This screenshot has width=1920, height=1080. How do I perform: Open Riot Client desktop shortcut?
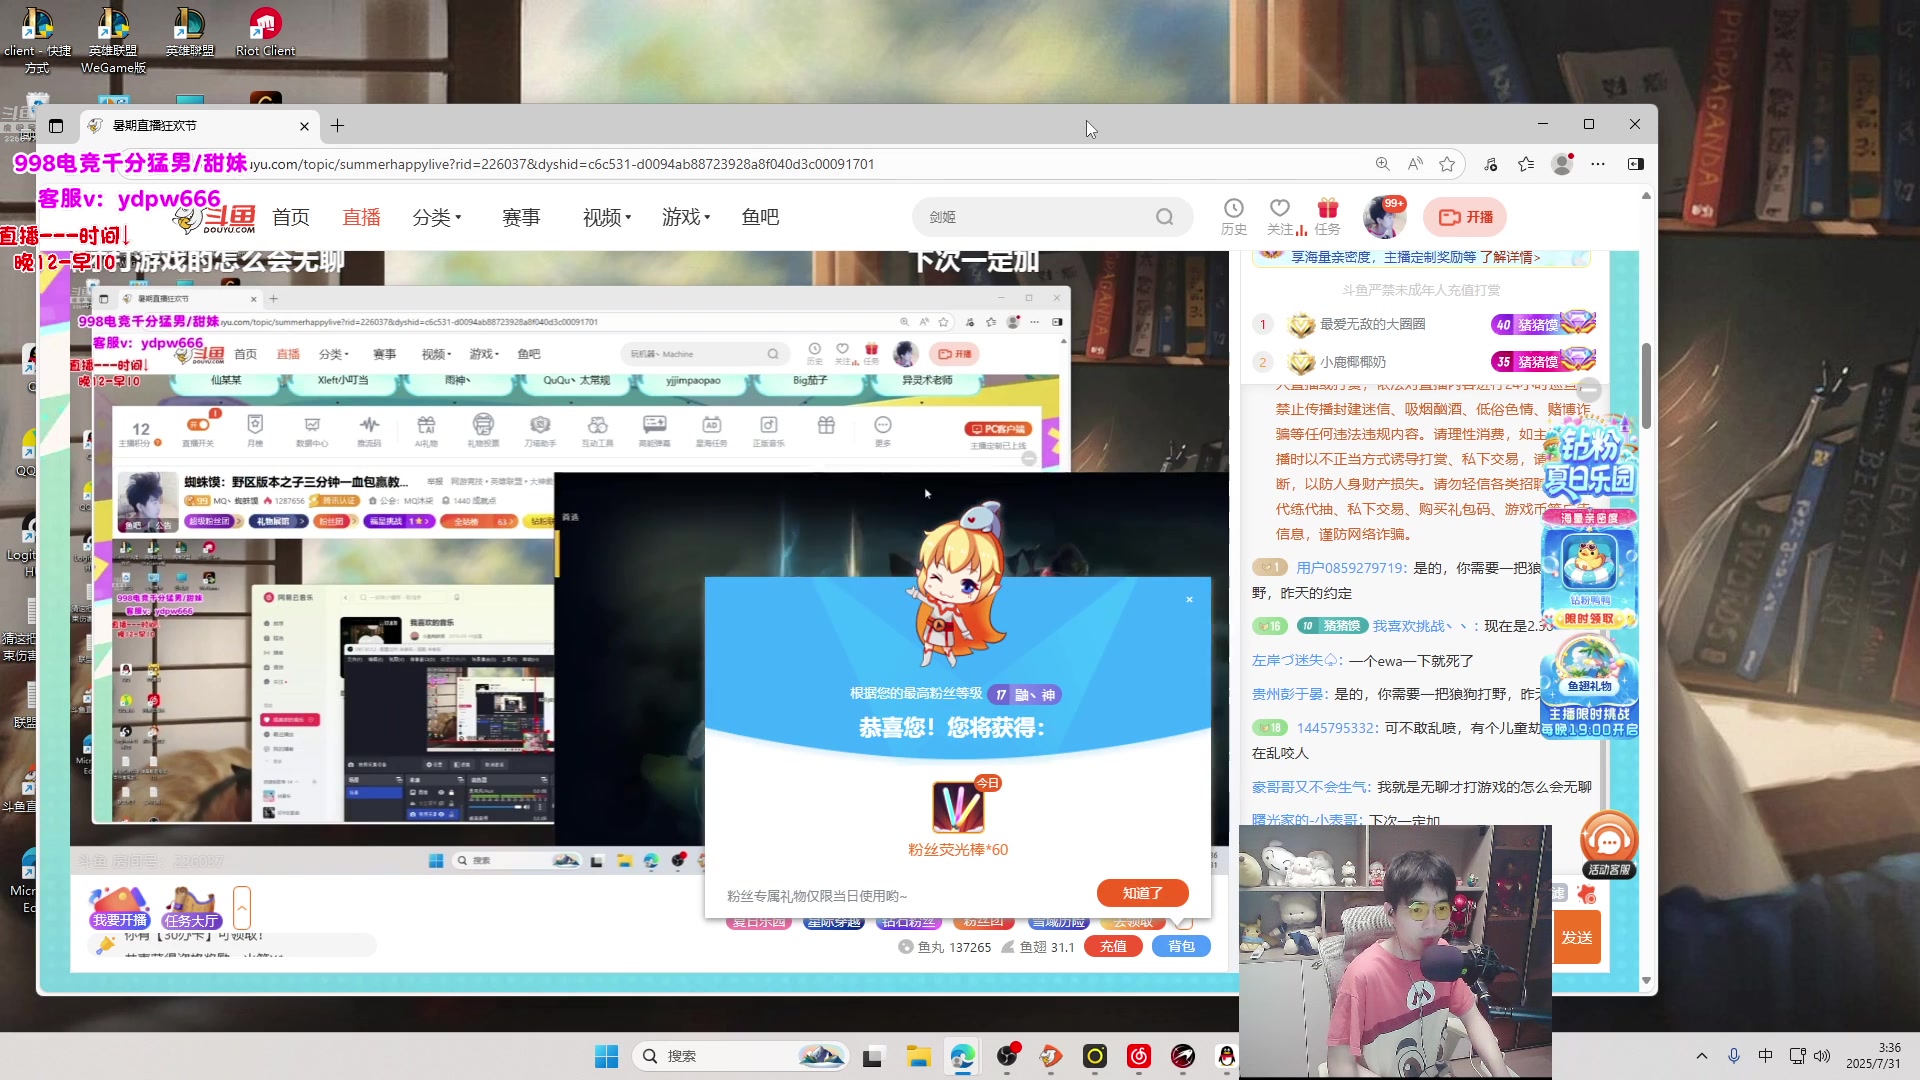click(x=265, y=32)
